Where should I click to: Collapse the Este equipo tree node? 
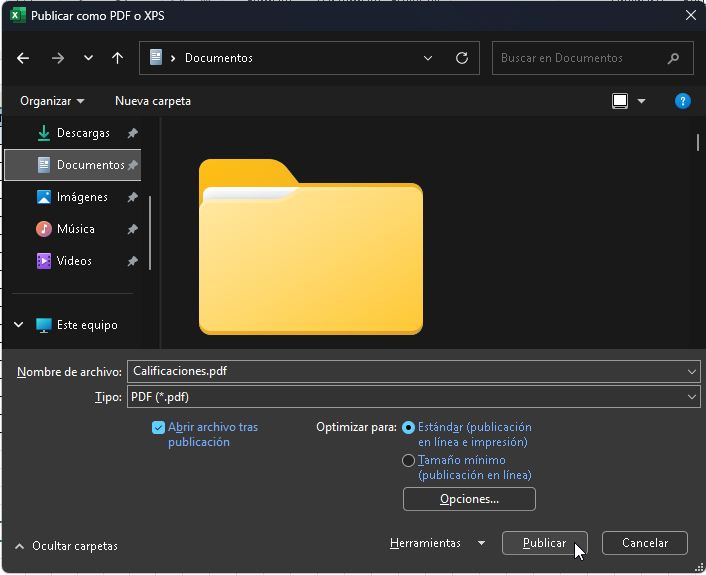click(x=18, y=325)
